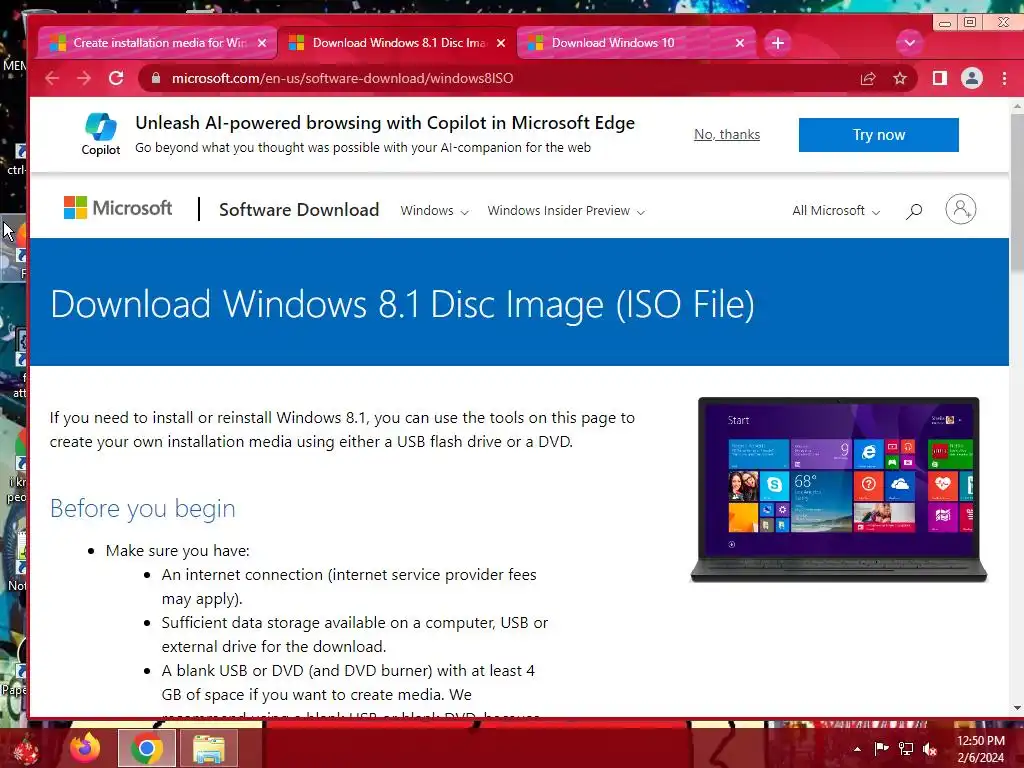Switch to Create installation media tab
The width and height of the screenshot is (1024, 768).
point(157,43)
